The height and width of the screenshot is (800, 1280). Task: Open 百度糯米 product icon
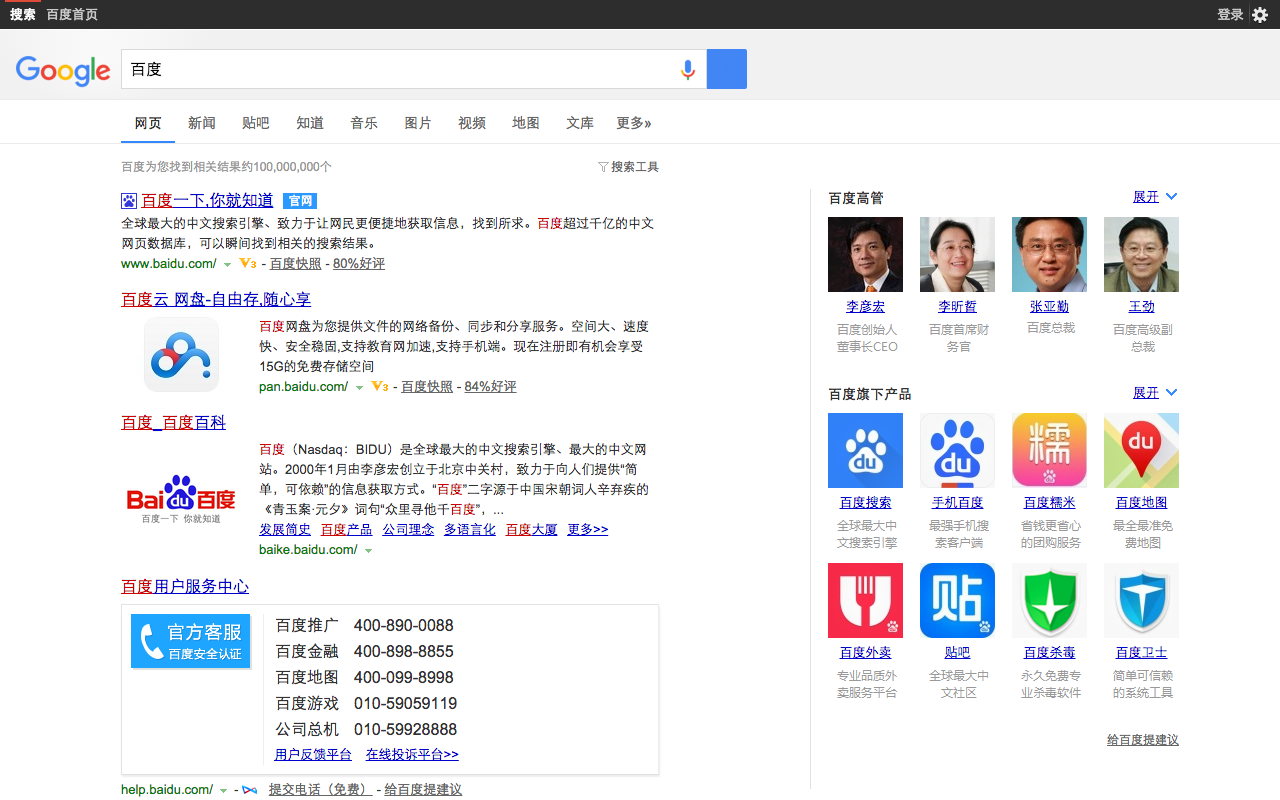click(x=1049, y=451)
